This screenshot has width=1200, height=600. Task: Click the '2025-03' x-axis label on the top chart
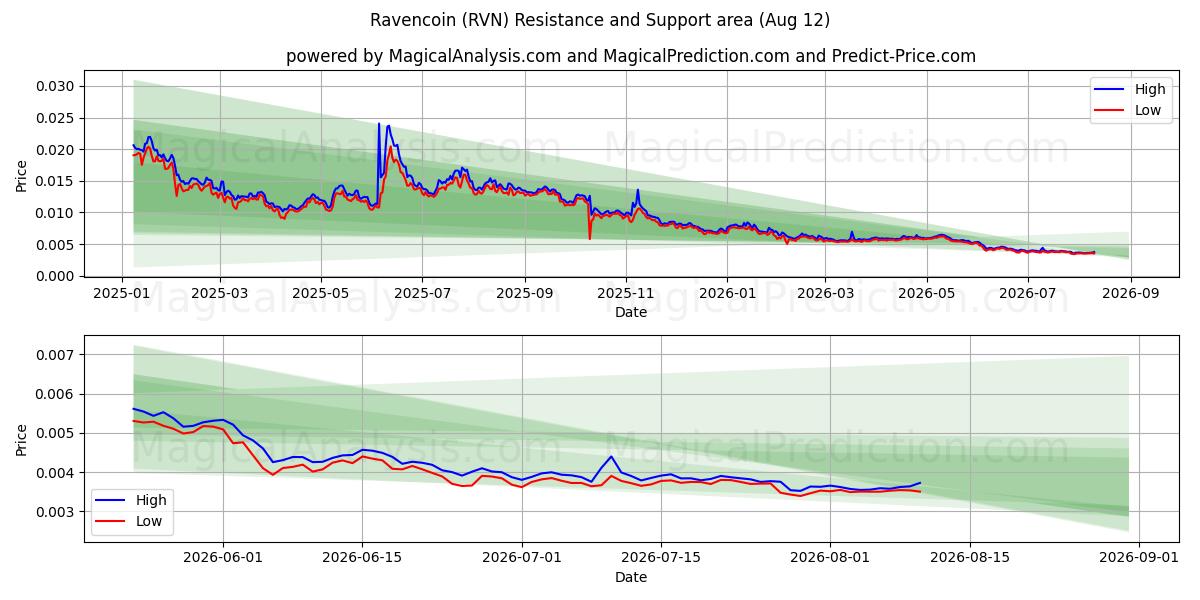point(219,295)
